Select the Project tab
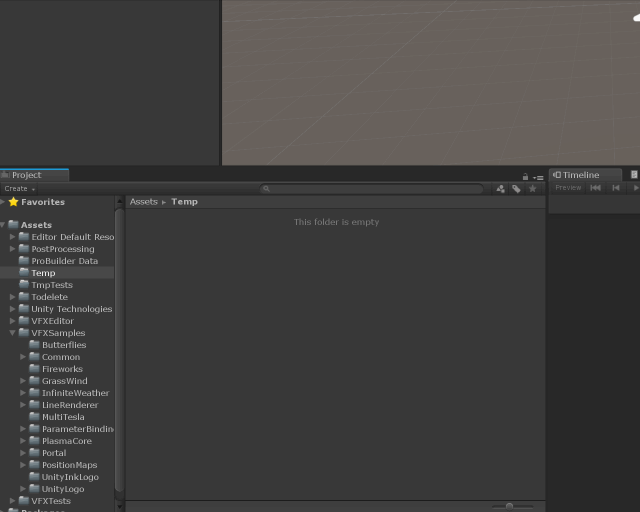This screenshot has width=640, height=512. point(27,175)
